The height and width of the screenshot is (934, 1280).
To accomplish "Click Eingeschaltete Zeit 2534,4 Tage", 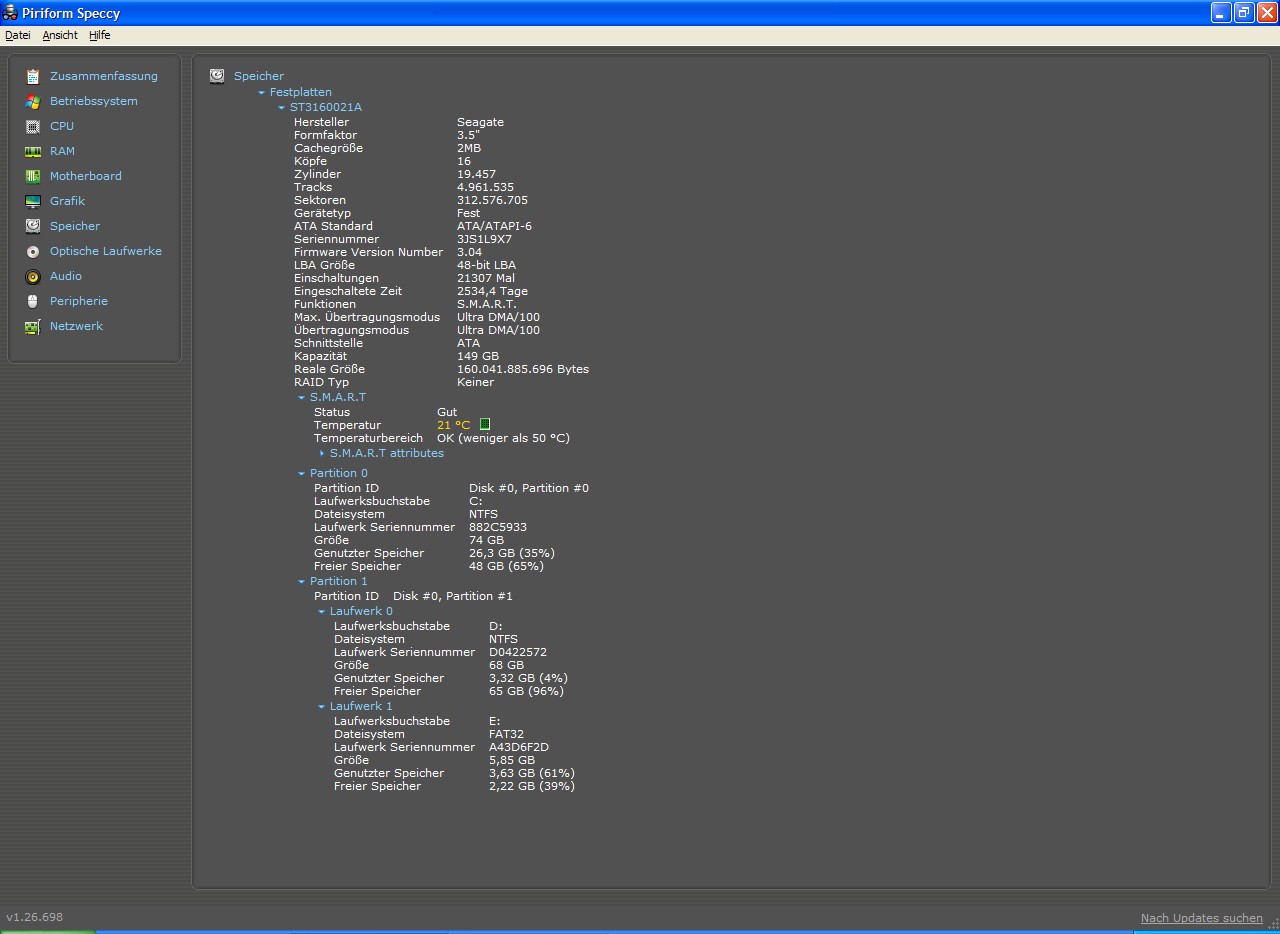I will [x=492, y=291].
